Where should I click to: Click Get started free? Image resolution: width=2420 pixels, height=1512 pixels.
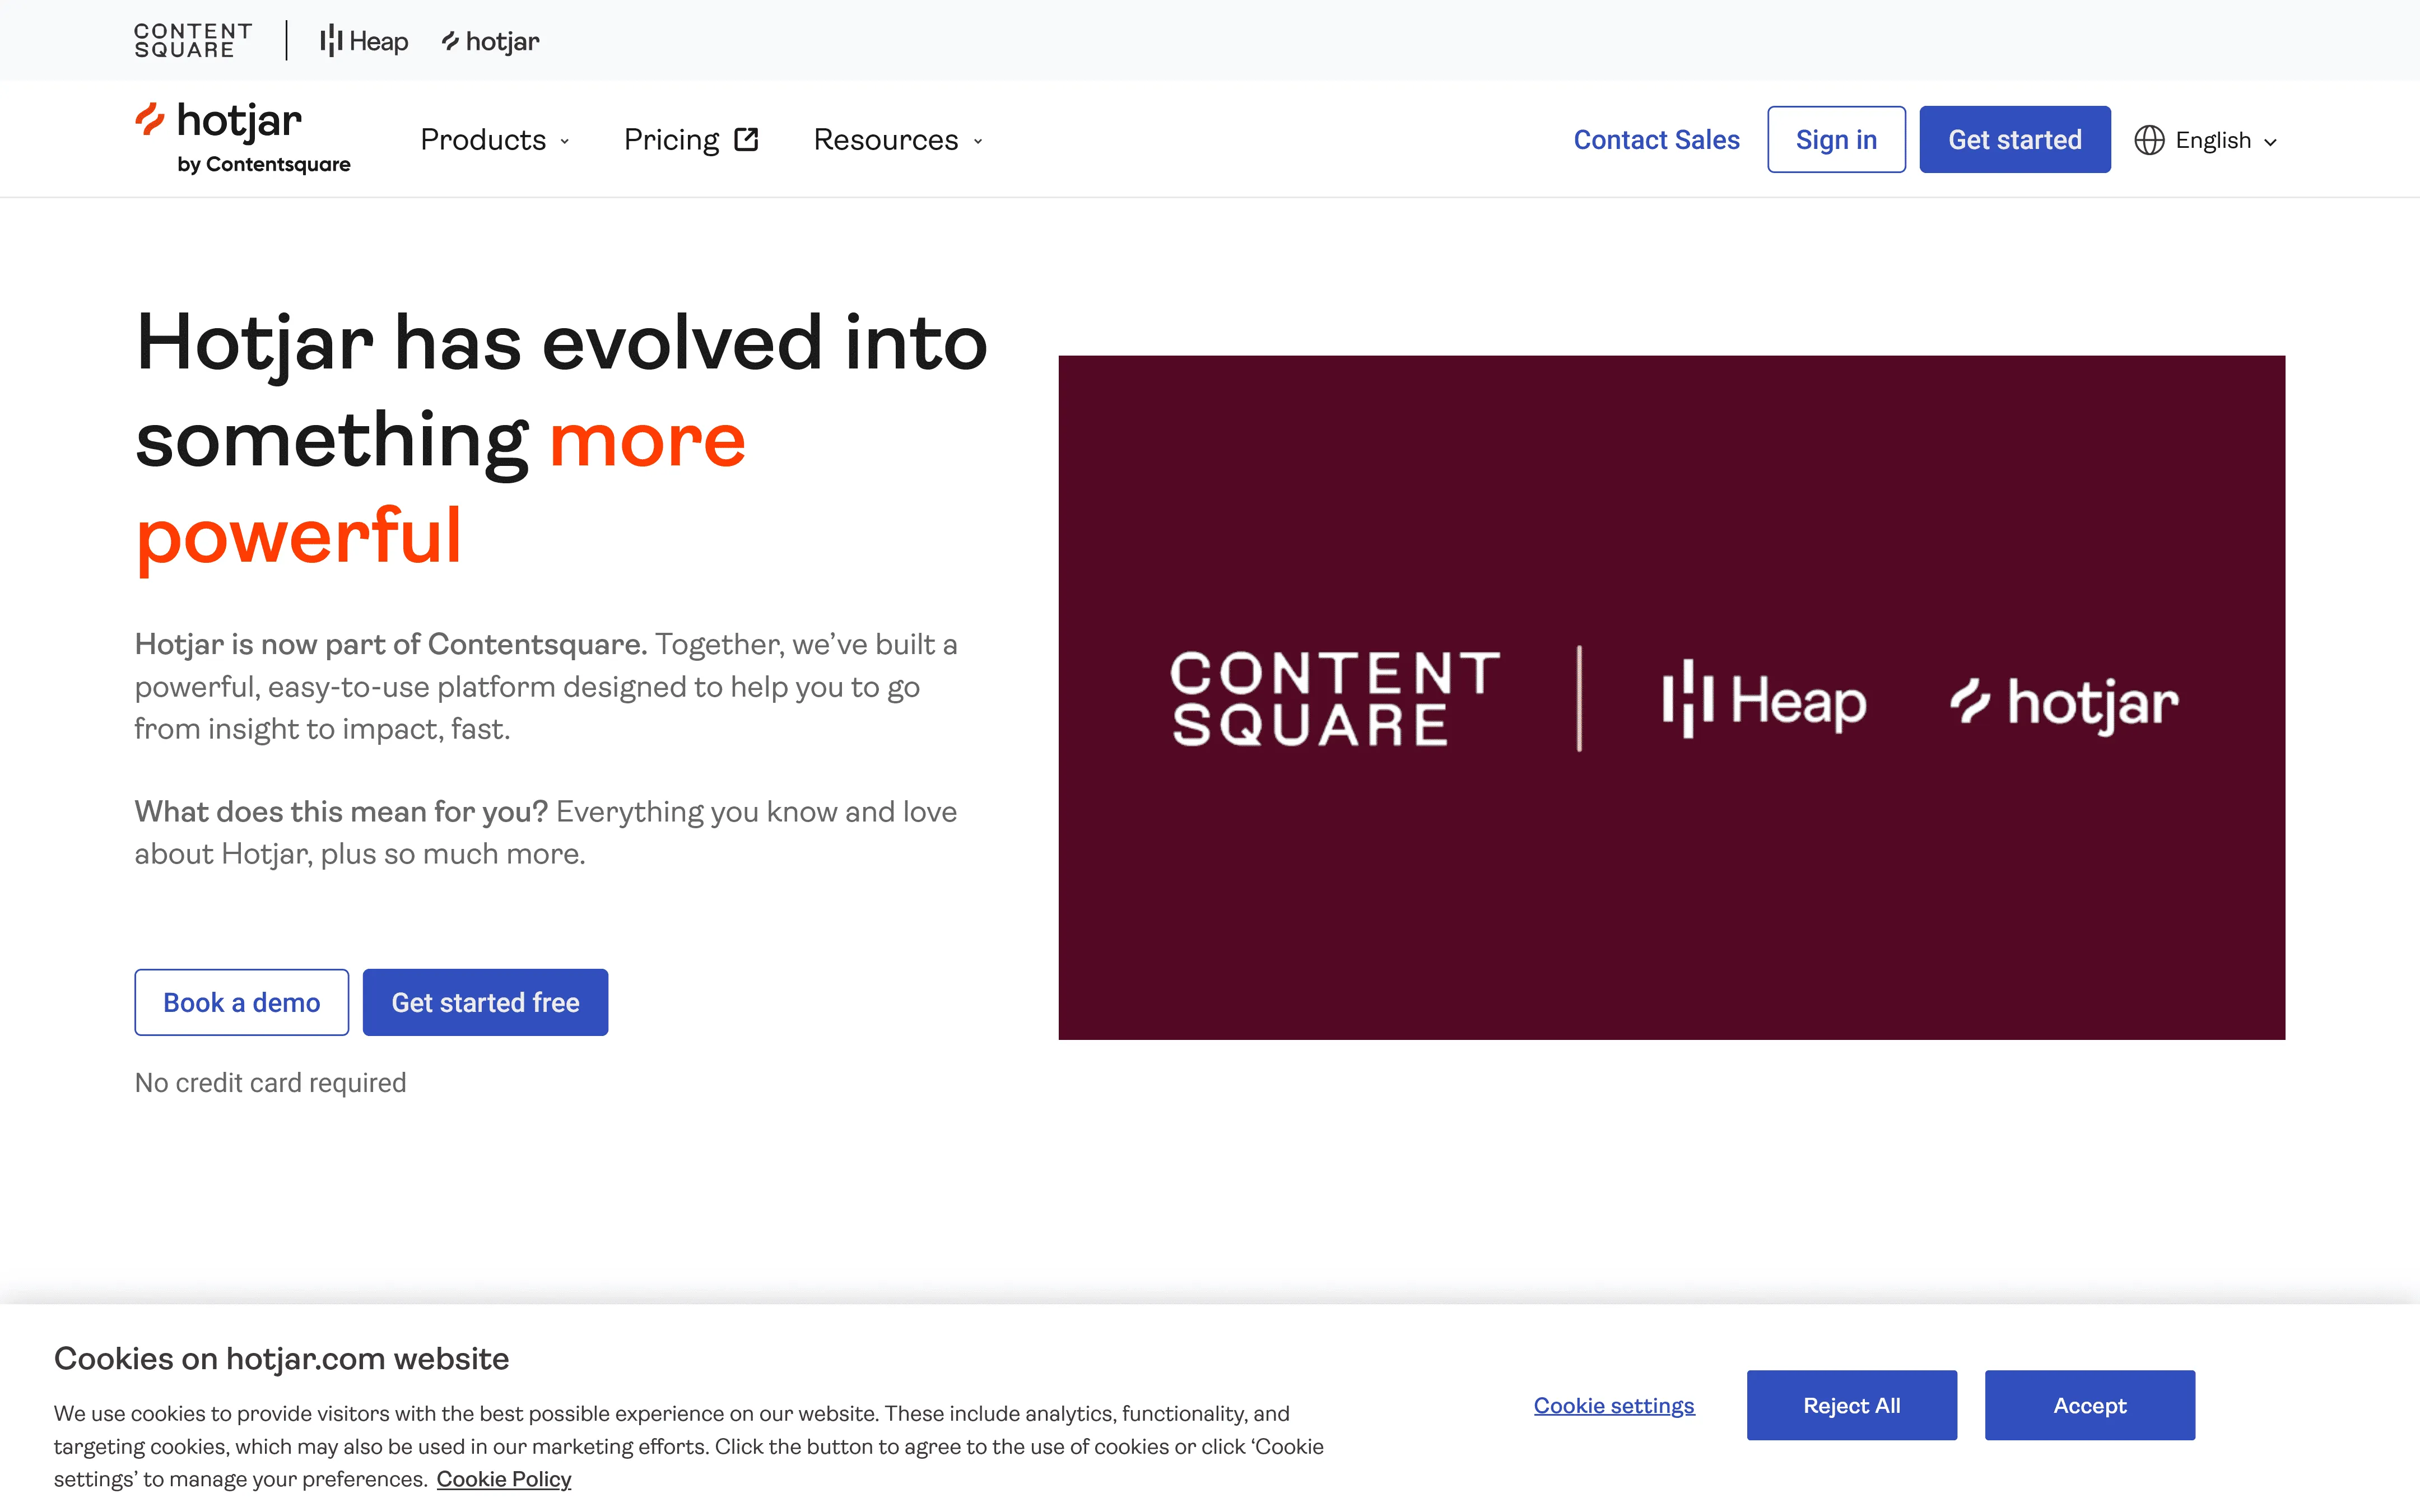485,1002
